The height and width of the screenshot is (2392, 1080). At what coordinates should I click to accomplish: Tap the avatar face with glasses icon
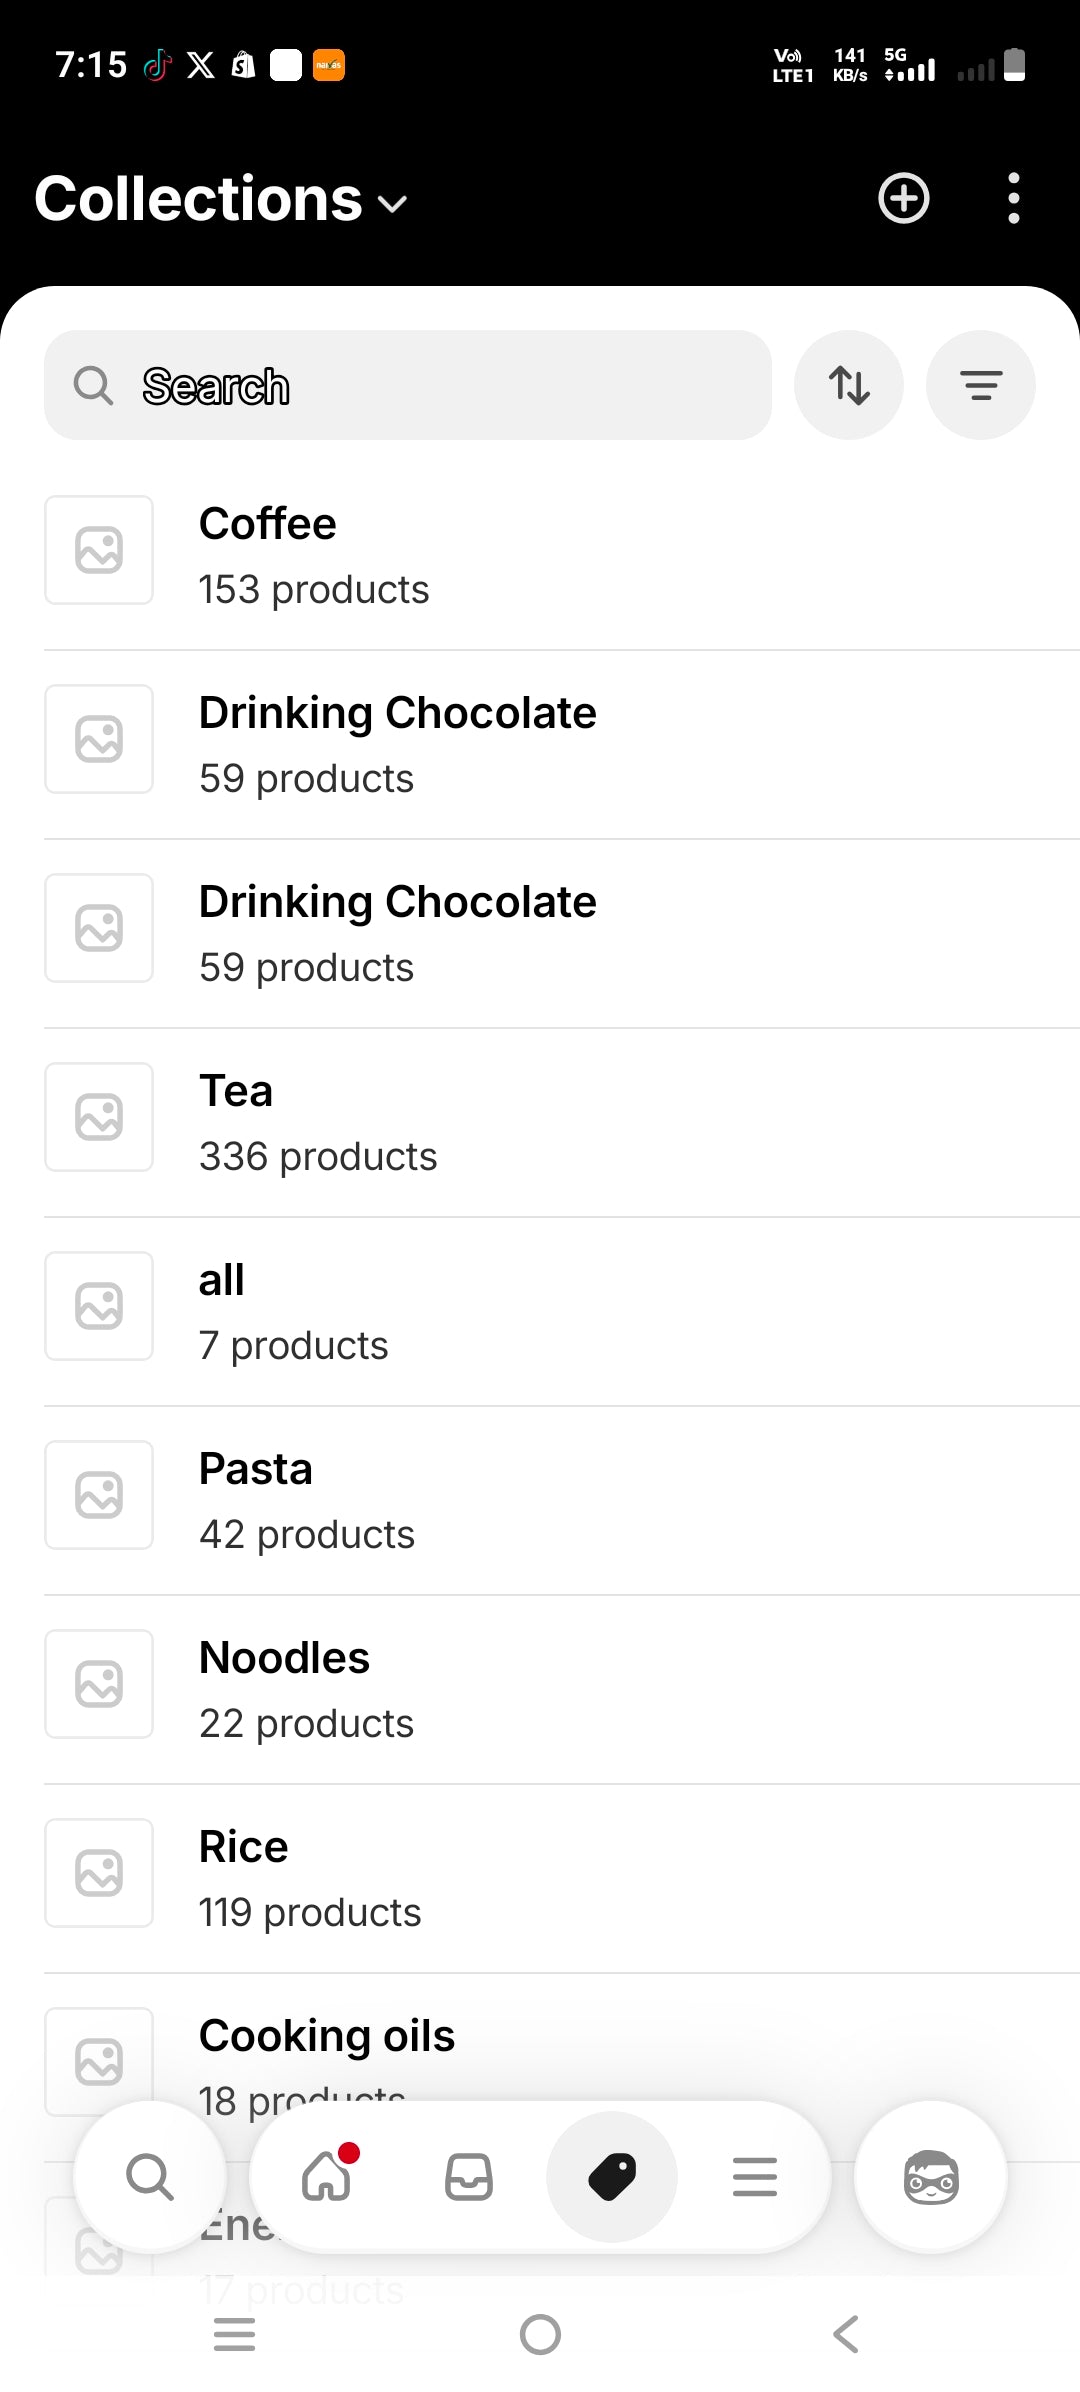pos(931,2177)
